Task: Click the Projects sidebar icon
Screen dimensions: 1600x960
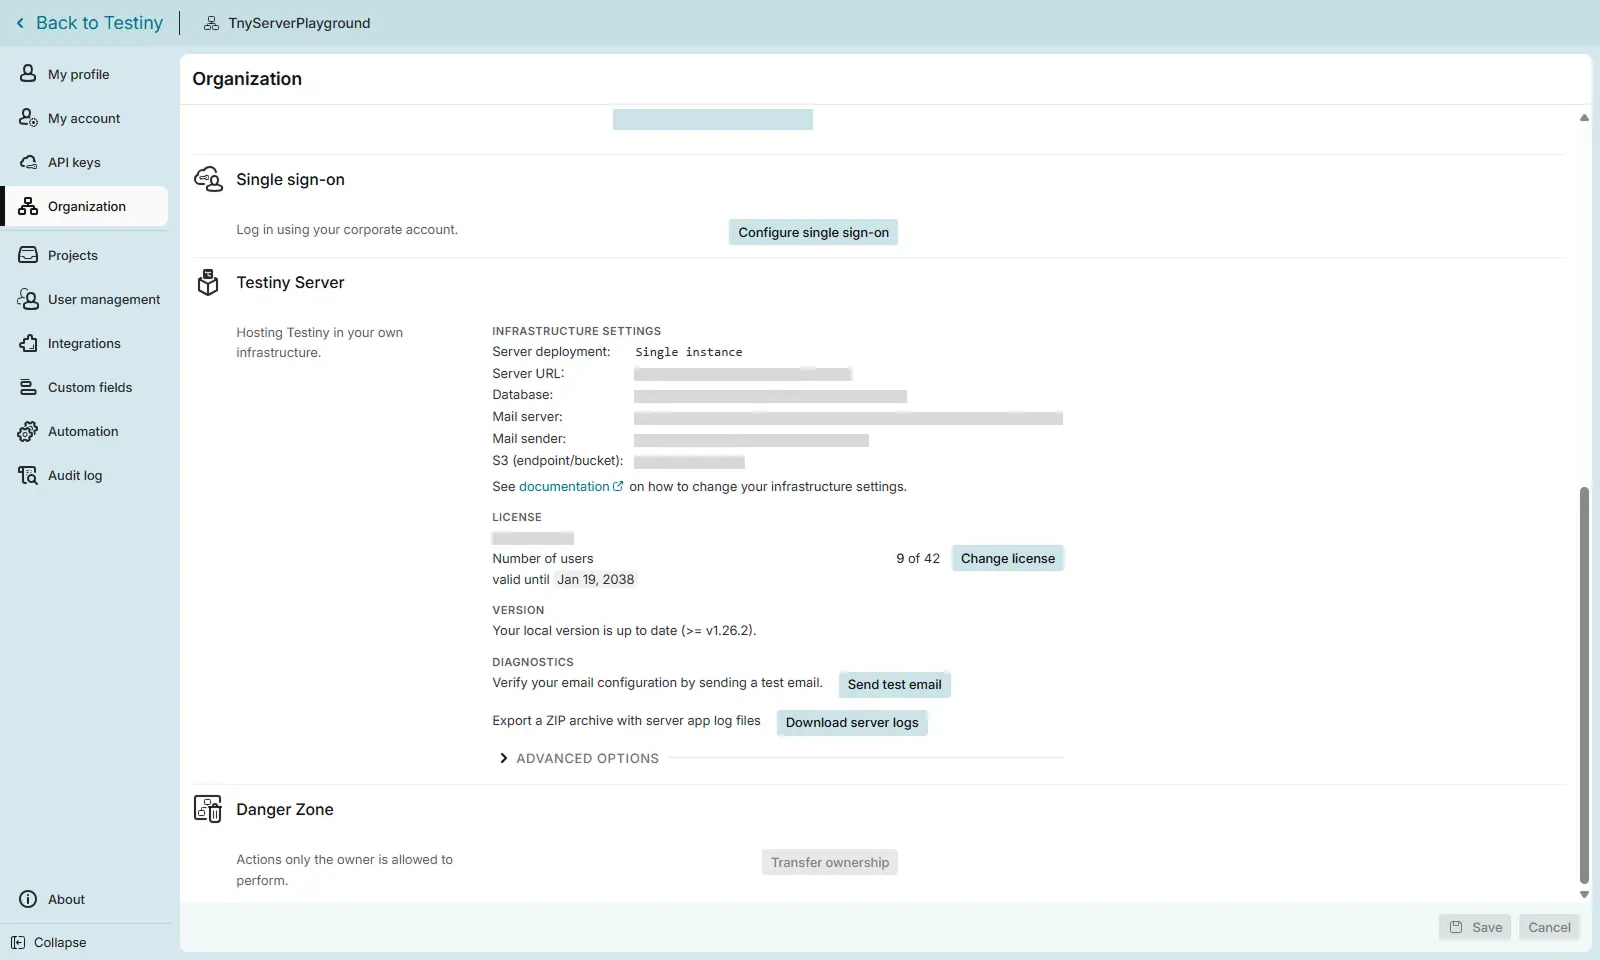Action: point(26,255)
